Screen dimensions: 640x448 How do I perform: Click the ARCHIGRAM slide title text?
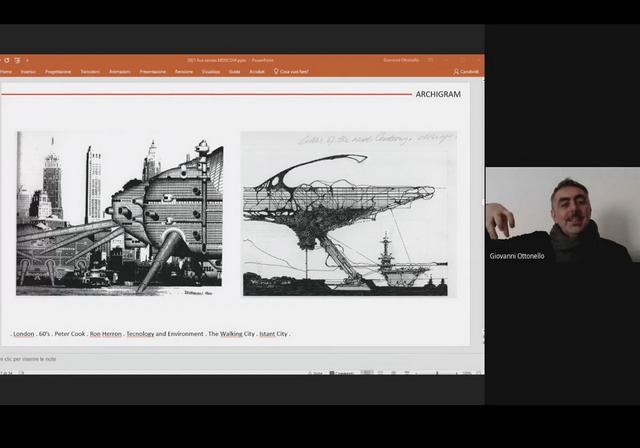point(440,95)
